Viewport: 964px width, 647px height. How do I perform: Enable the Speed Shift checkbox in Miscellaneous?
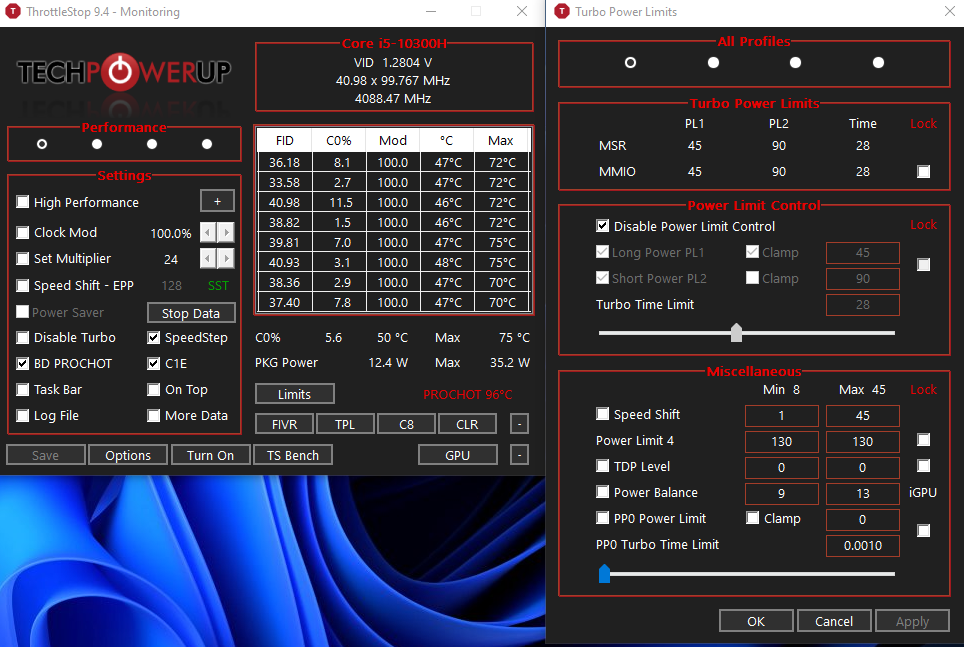coord(602,414)
